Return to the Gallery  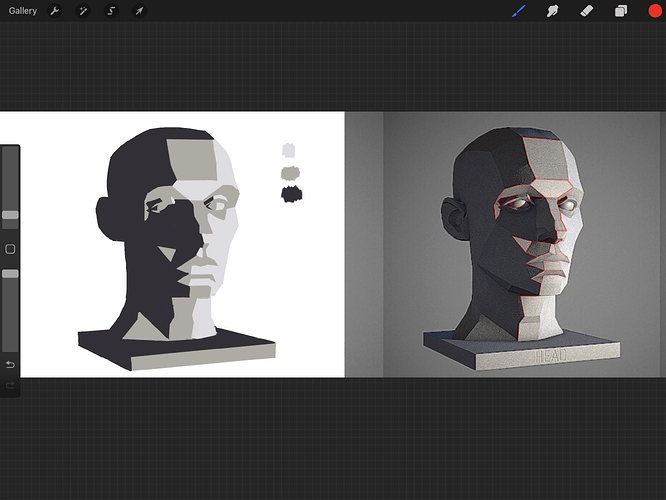click(23, 11)
